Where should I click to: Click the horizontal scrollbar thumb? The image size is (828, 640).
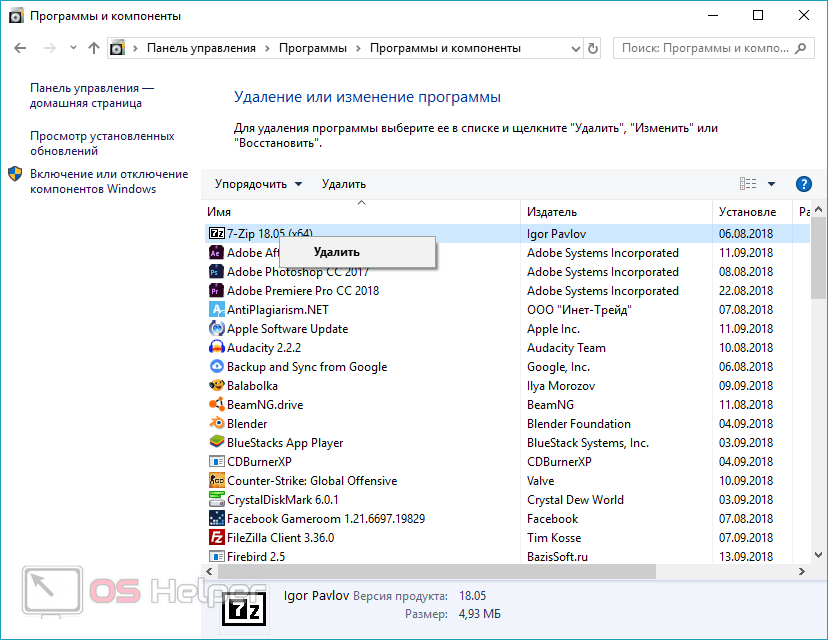tap(437, 571)
